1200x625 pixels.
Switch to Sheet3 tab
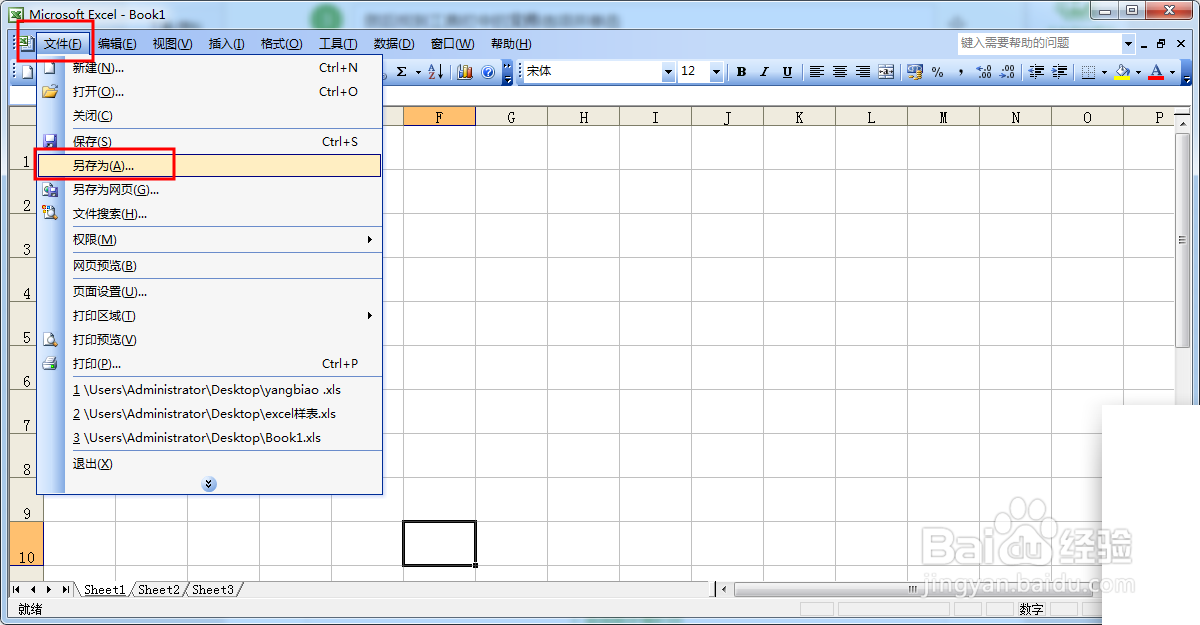212,590
